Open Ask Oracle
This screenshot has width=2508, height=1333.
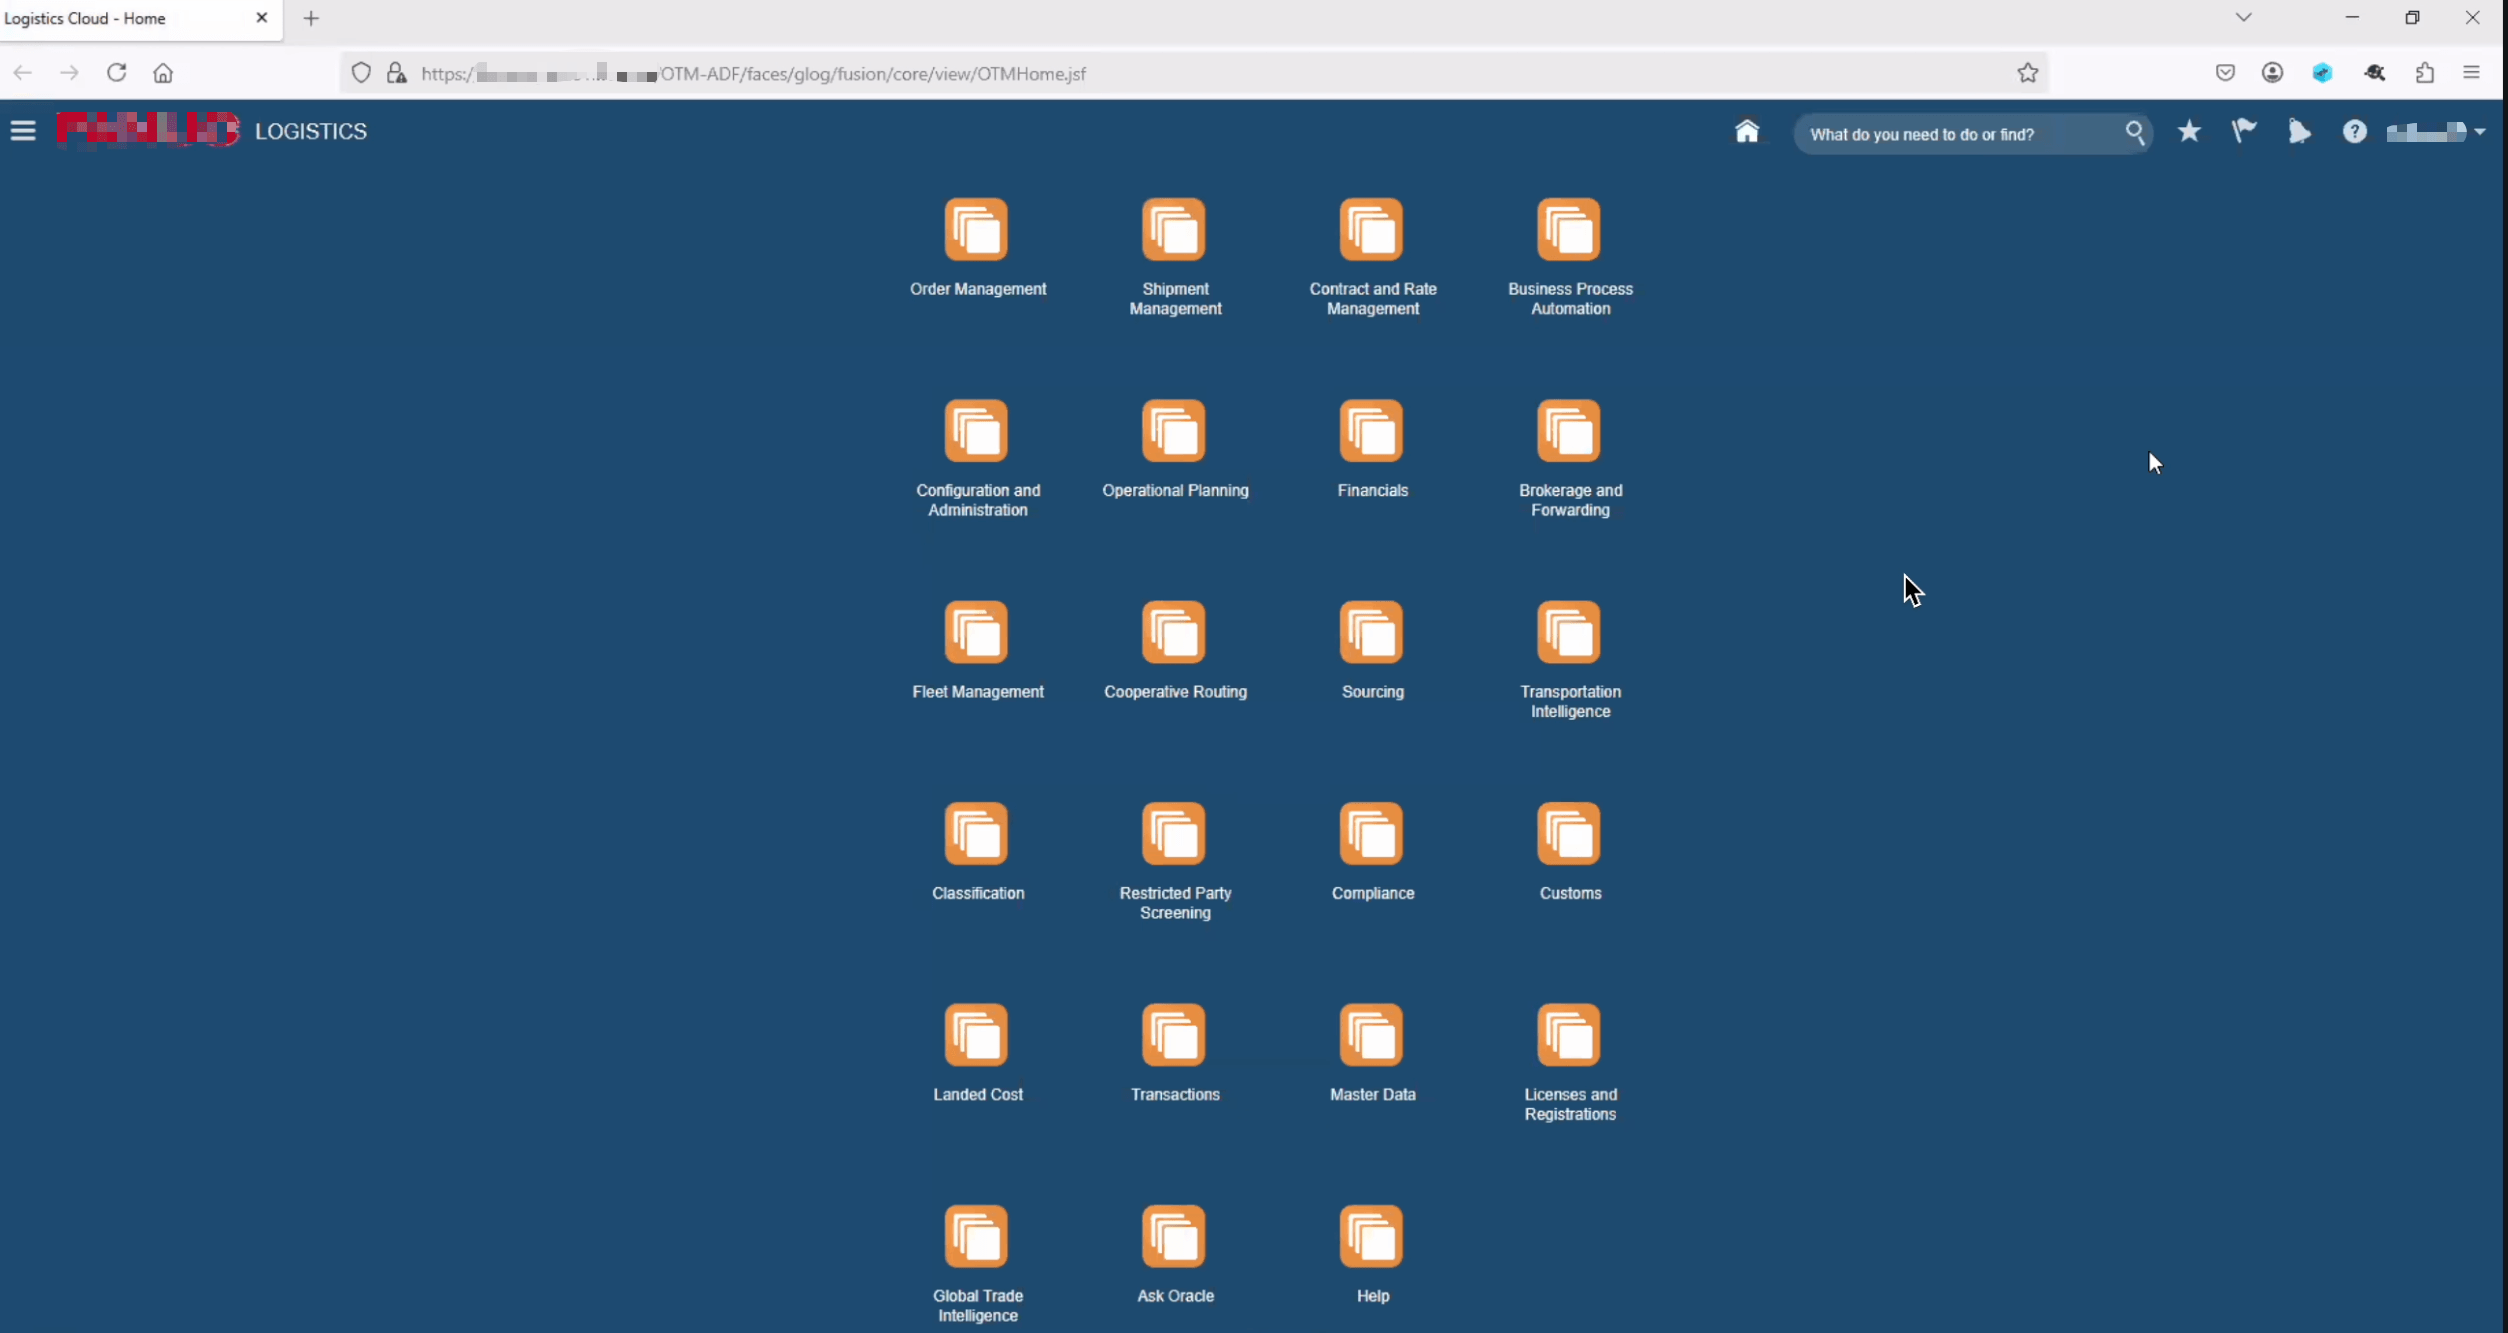point(1174,1236)
